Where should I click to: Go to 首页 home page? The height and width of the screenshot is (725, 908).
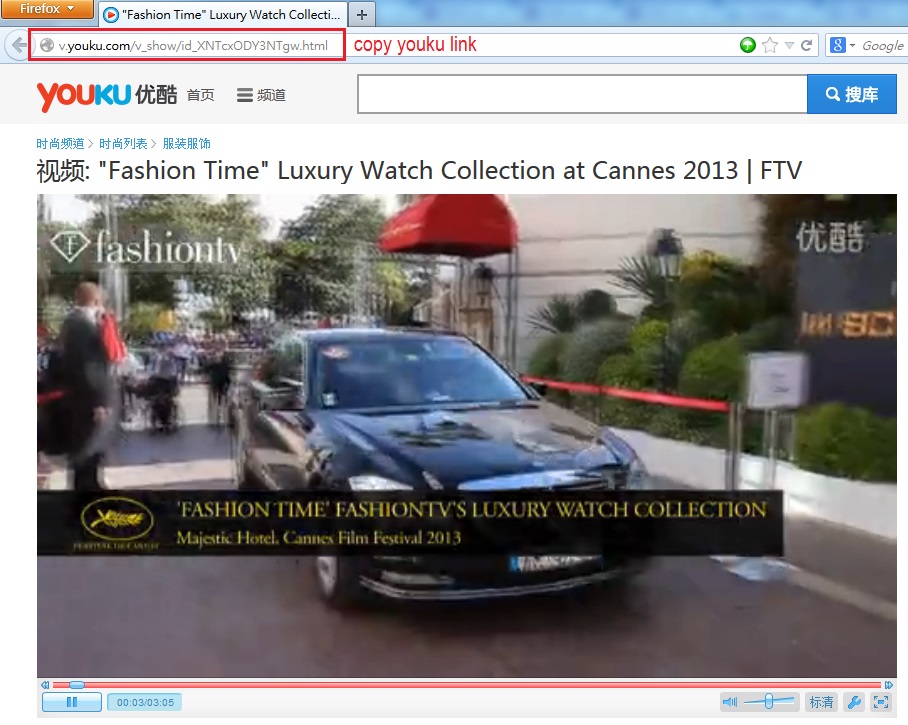[x=200, y=95]
